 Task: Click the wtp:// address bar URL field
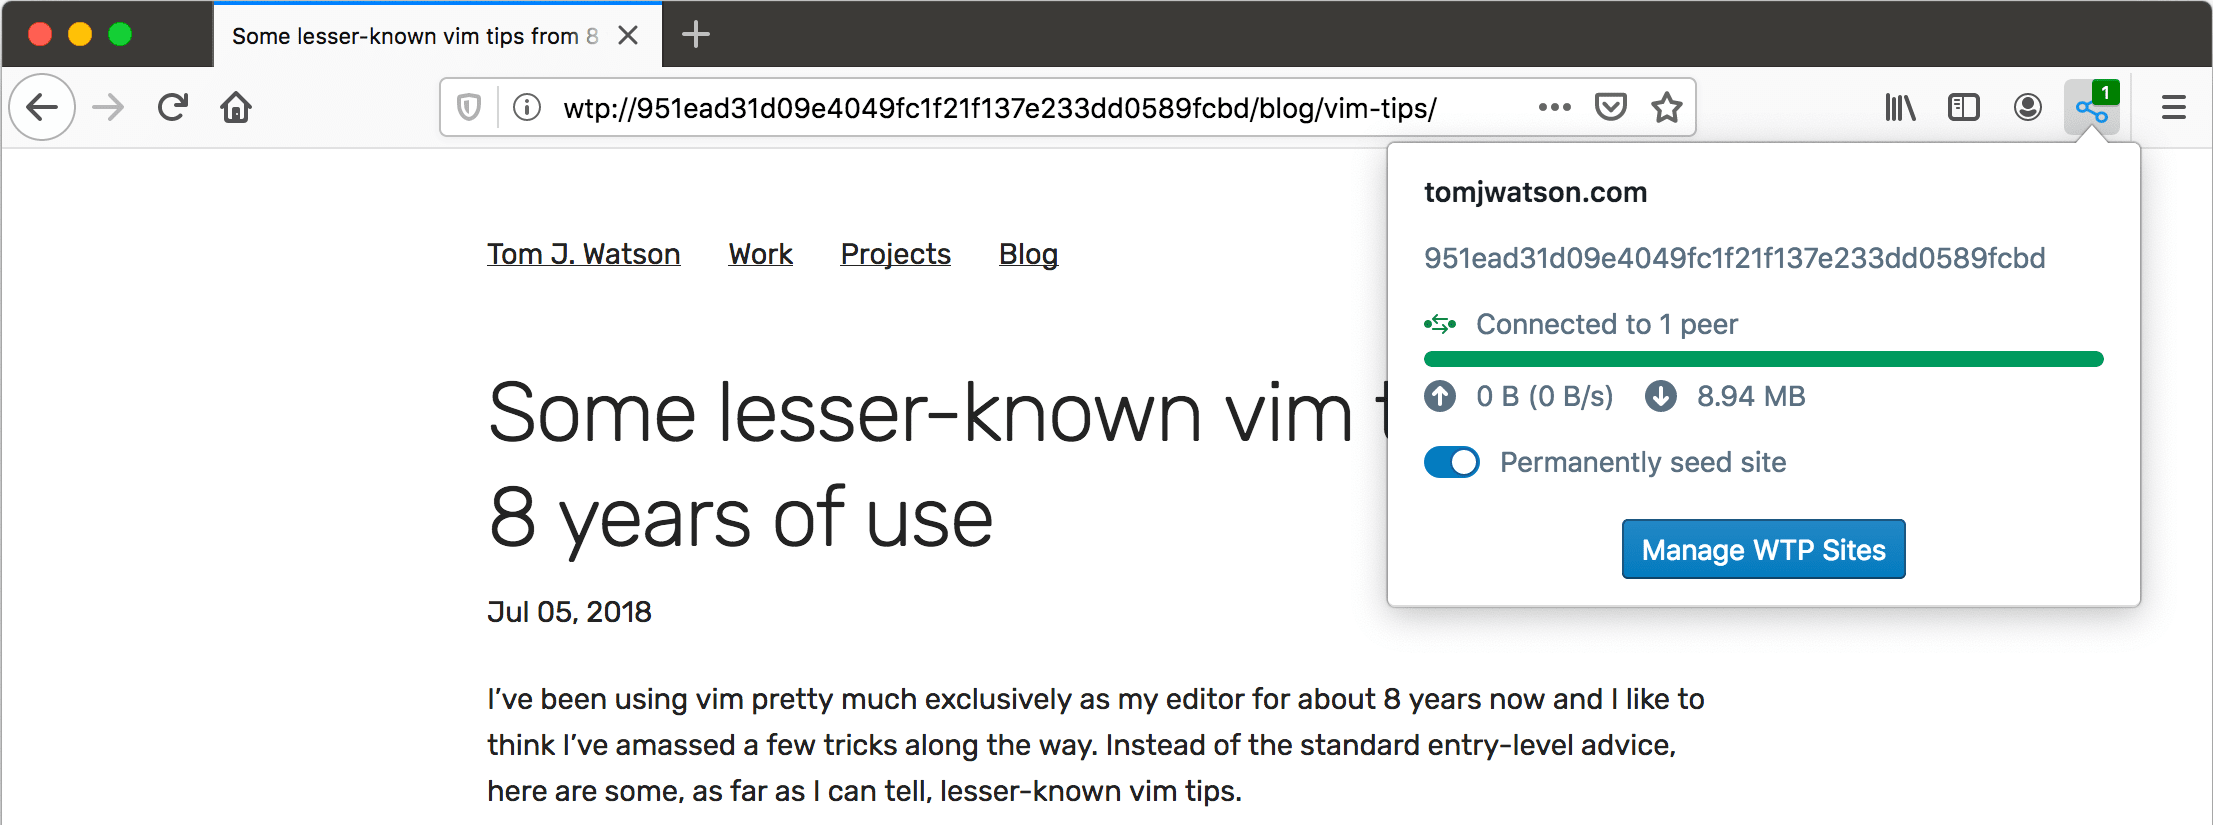(1000, 108)
